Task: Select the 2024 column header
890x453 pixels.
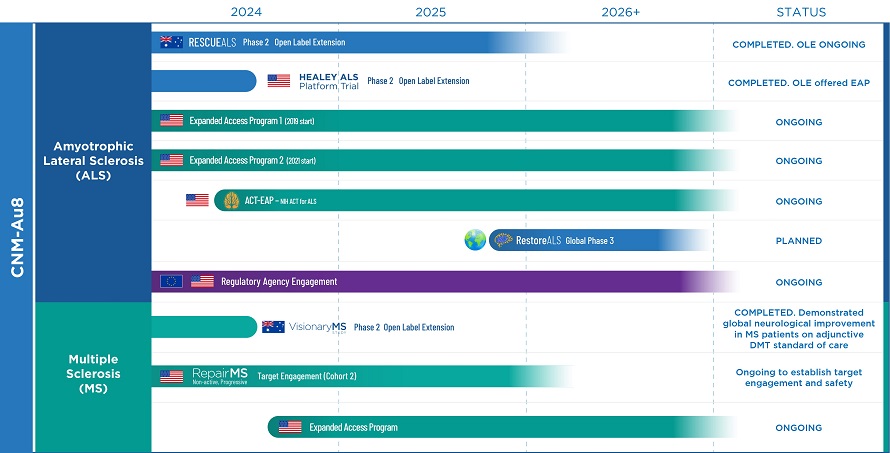Action: [246, 12]
